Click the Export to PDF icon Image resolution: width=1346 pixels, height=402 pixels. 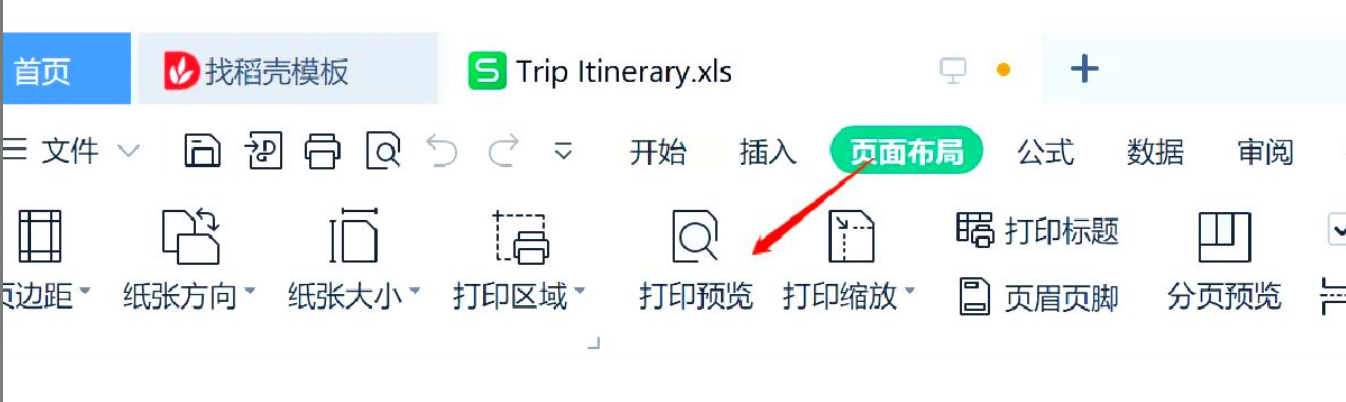click(x=264, y=151)
